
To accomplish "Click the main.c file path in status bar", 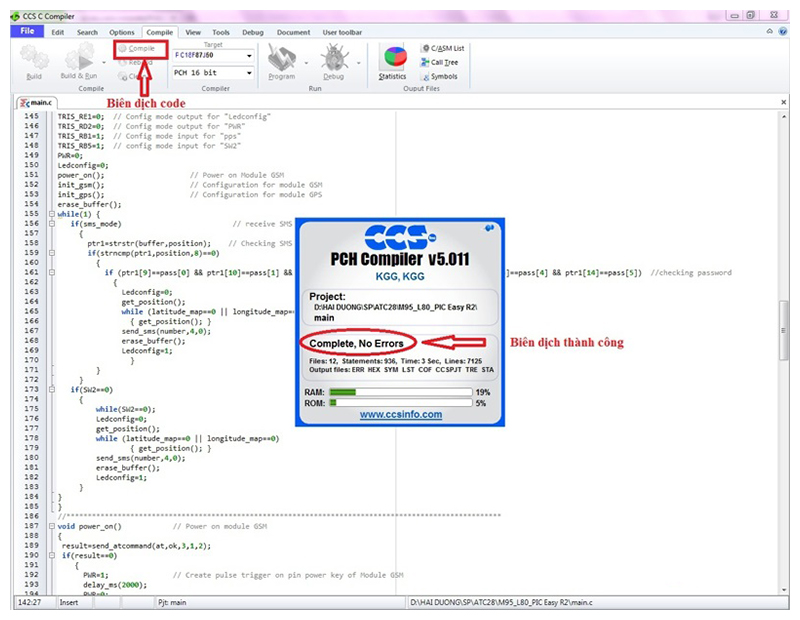I will 502,603.
